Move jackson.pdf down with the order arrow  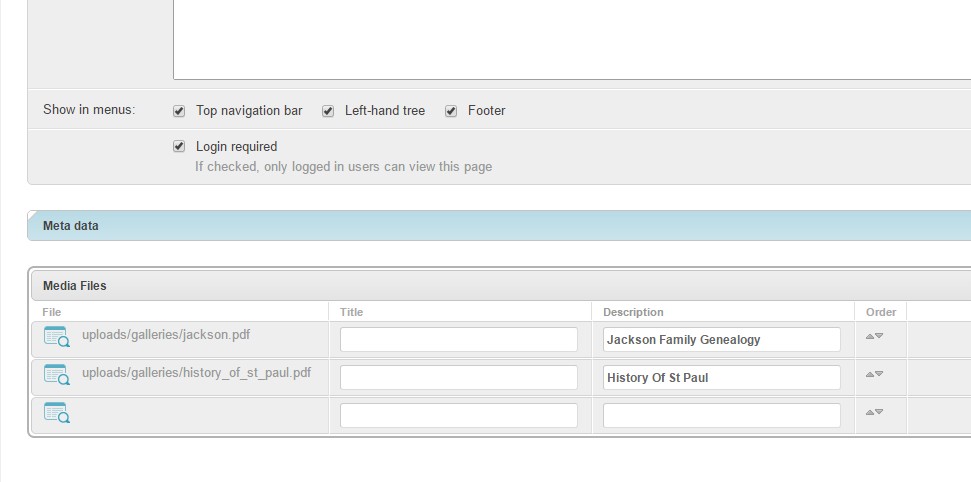coord(879,336)
